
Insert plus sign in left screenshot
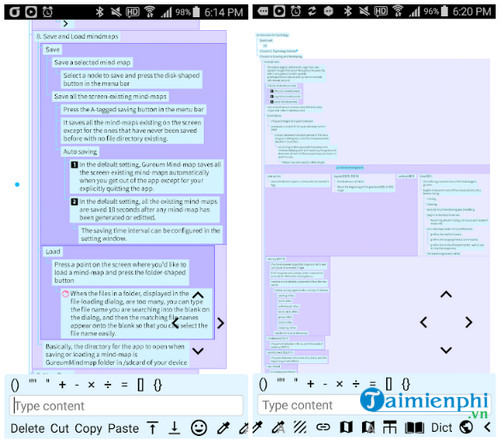point(62,385)
